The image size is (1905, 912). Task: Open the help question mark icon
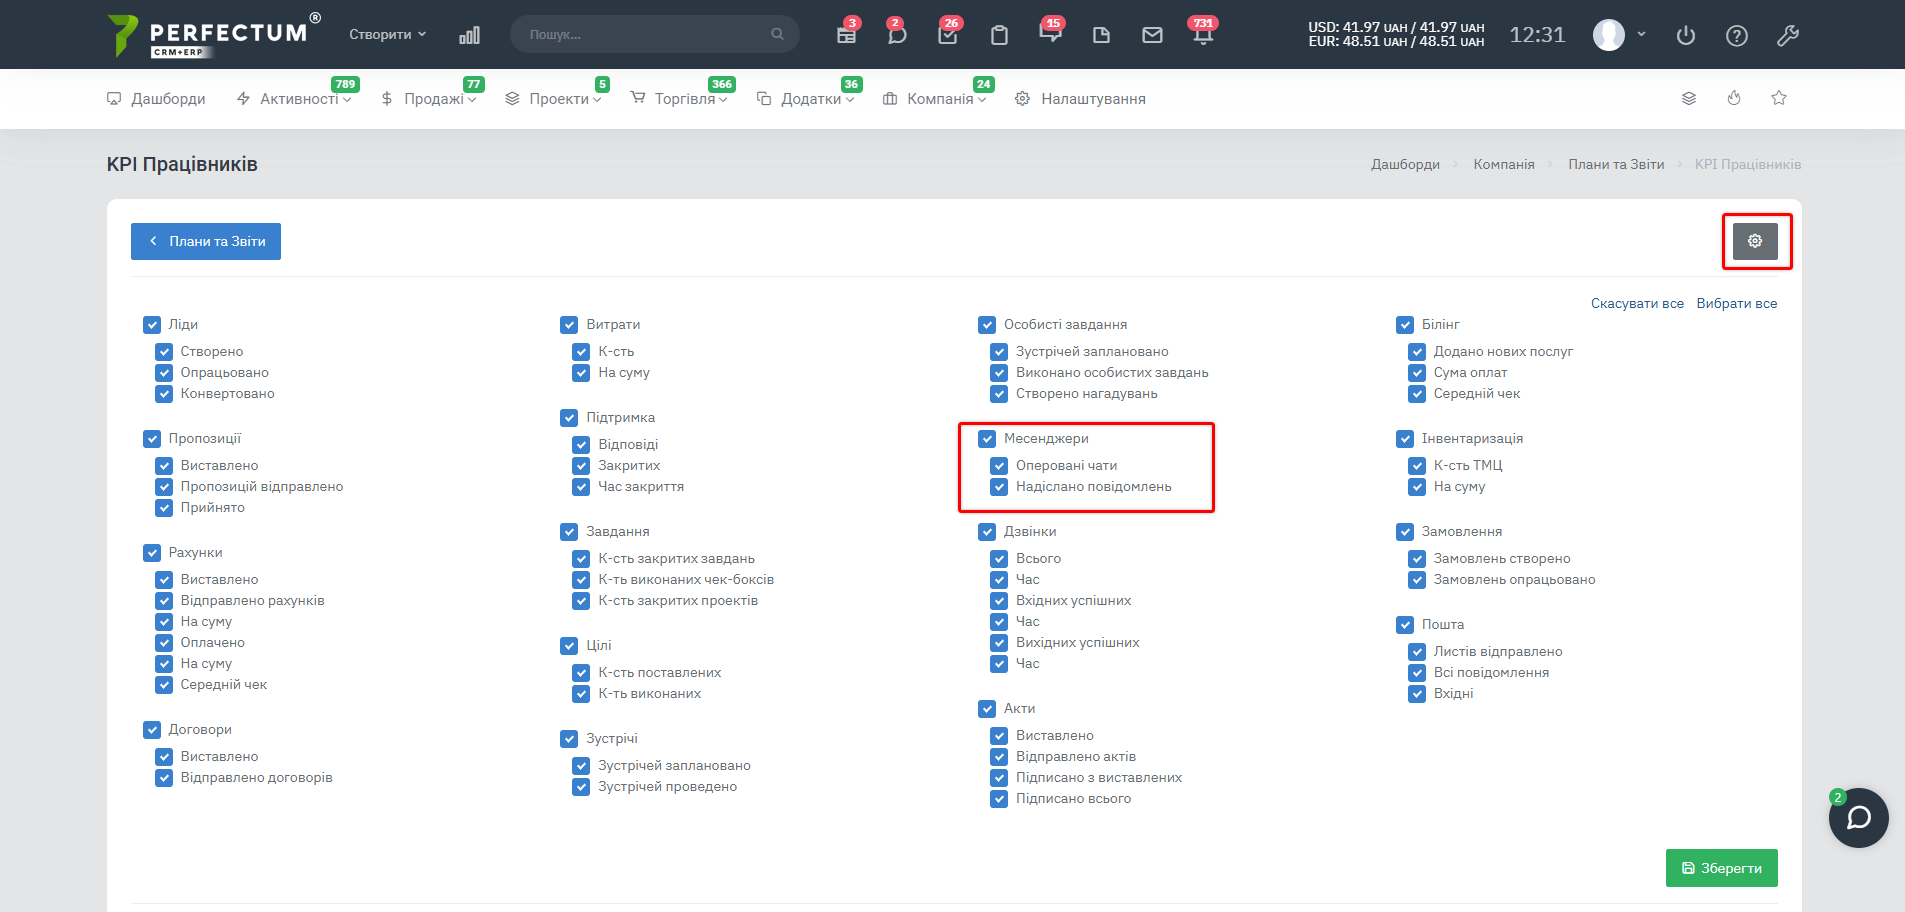point(1737,35)
